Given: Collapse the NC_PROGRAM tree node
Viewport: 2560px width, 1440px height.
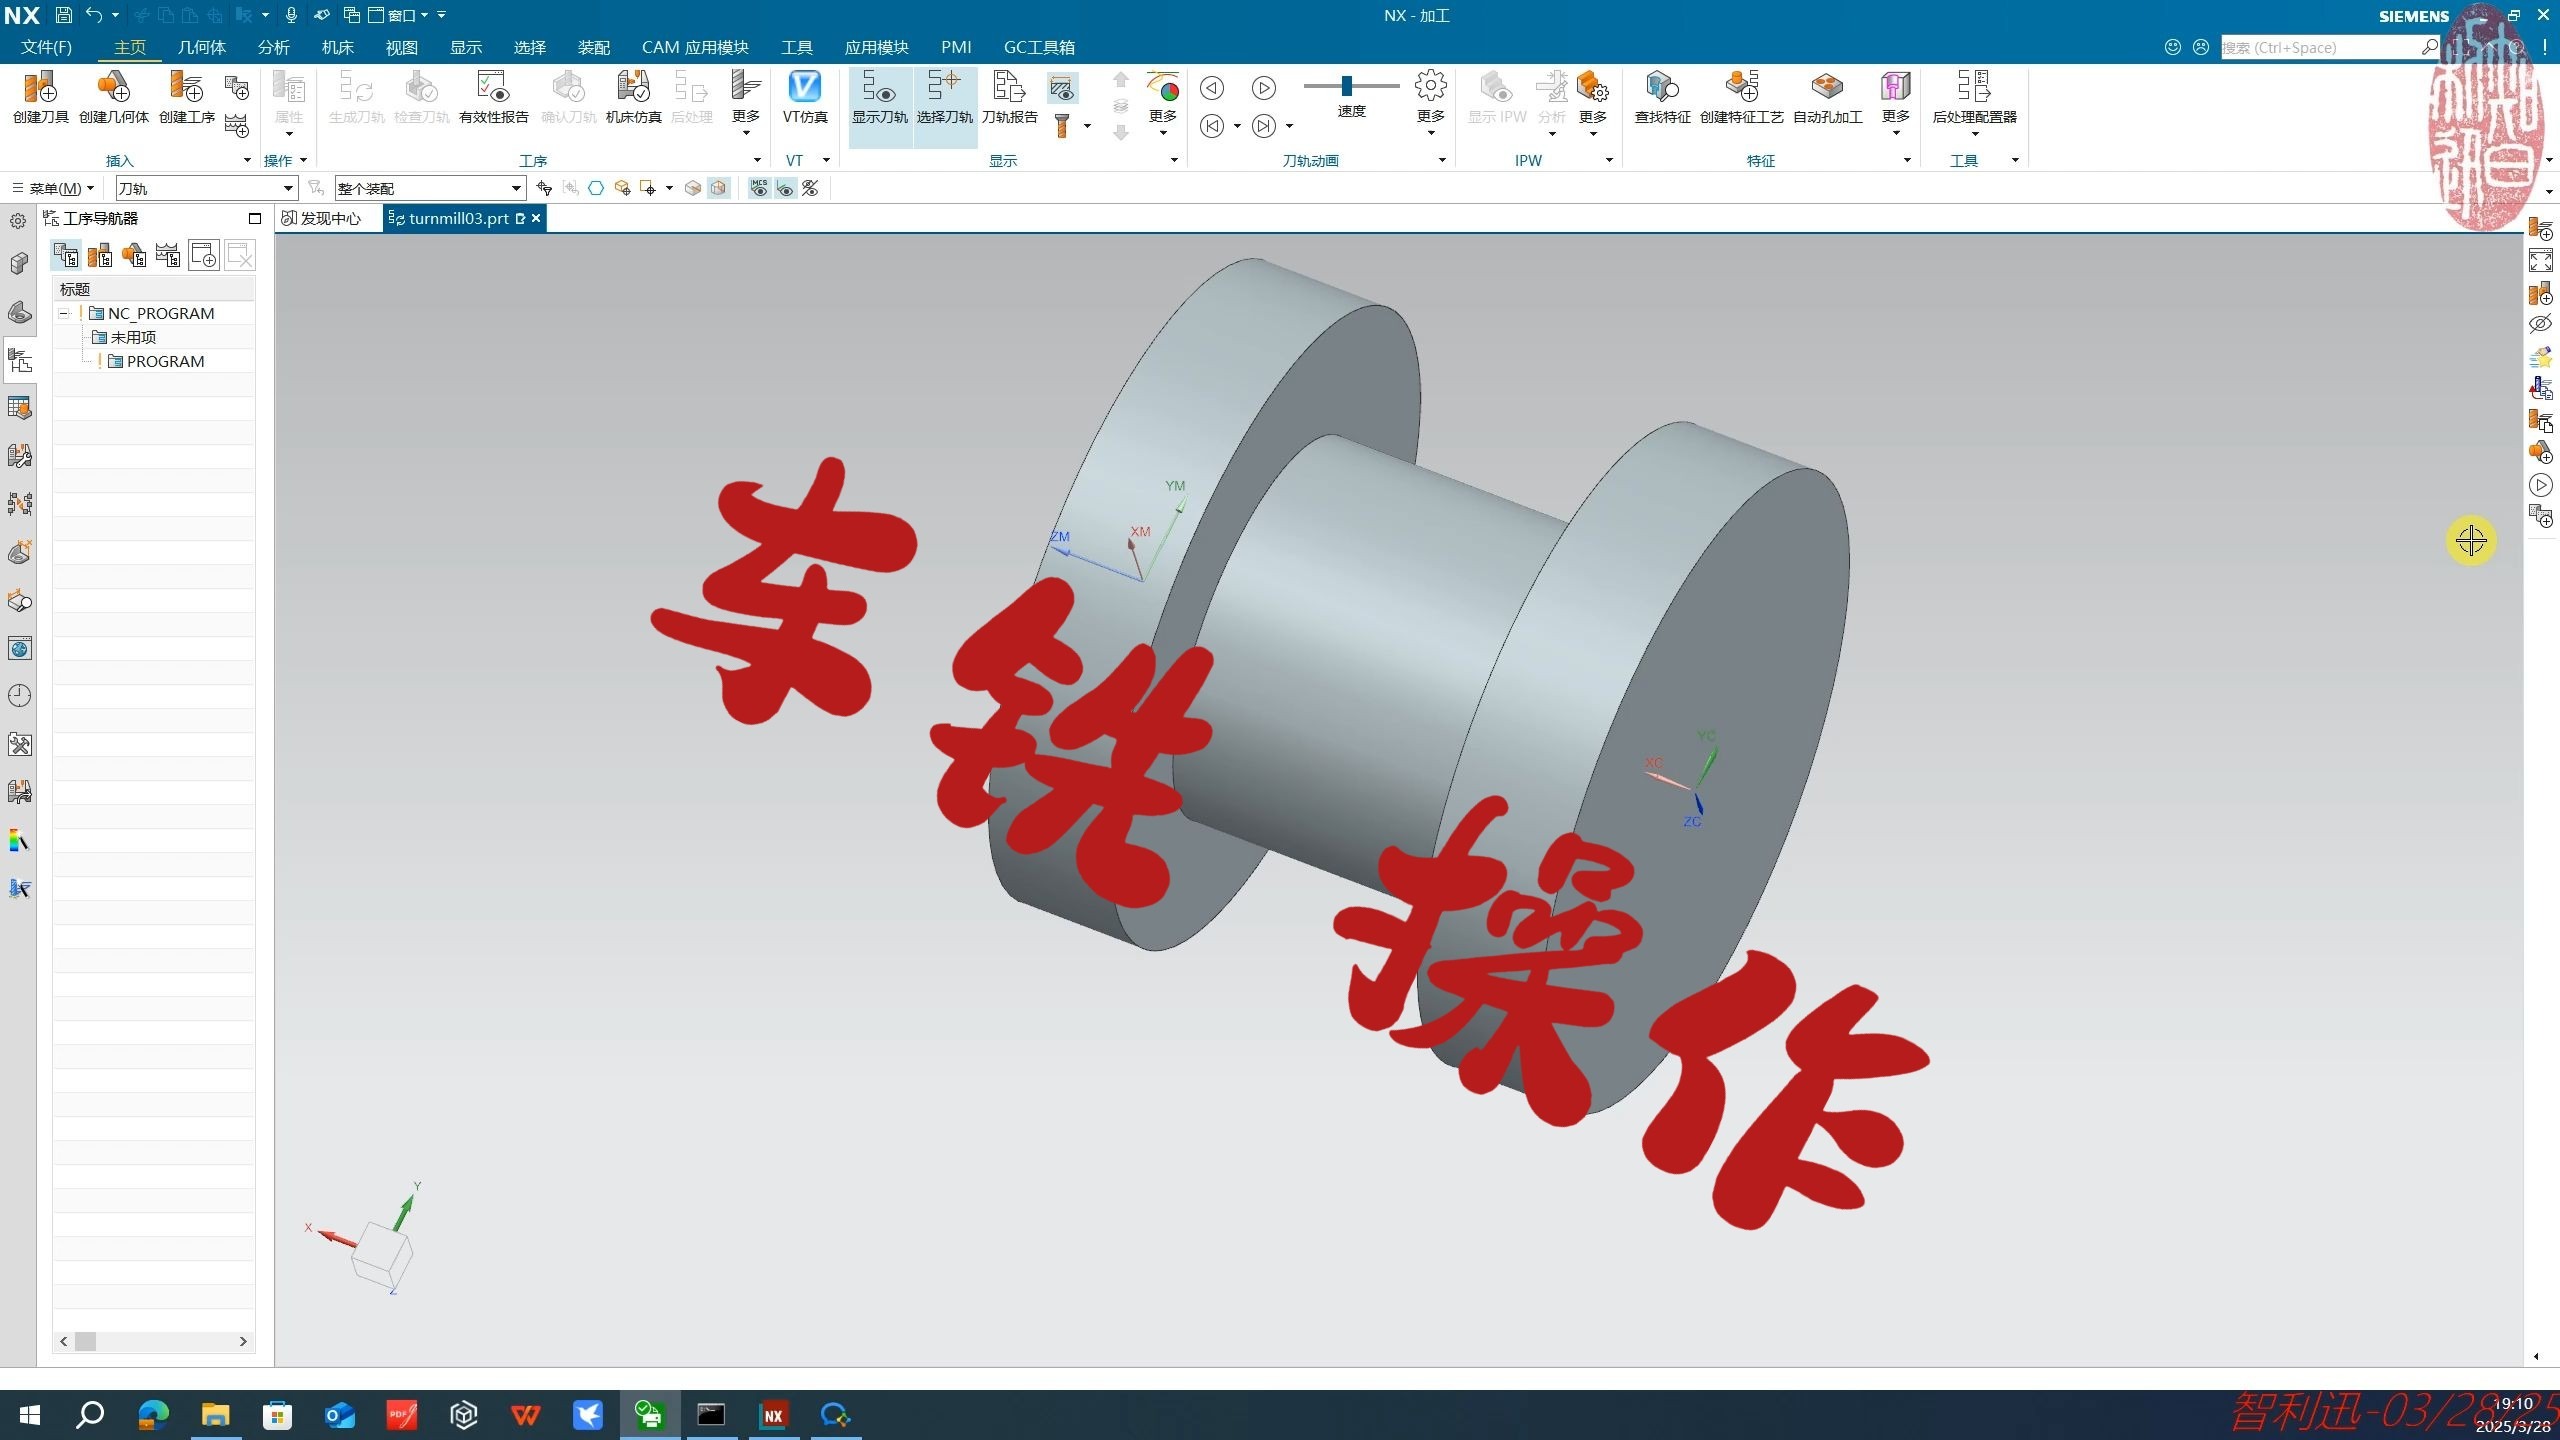Looking at the screenshot, I should [x=63, y=312].
